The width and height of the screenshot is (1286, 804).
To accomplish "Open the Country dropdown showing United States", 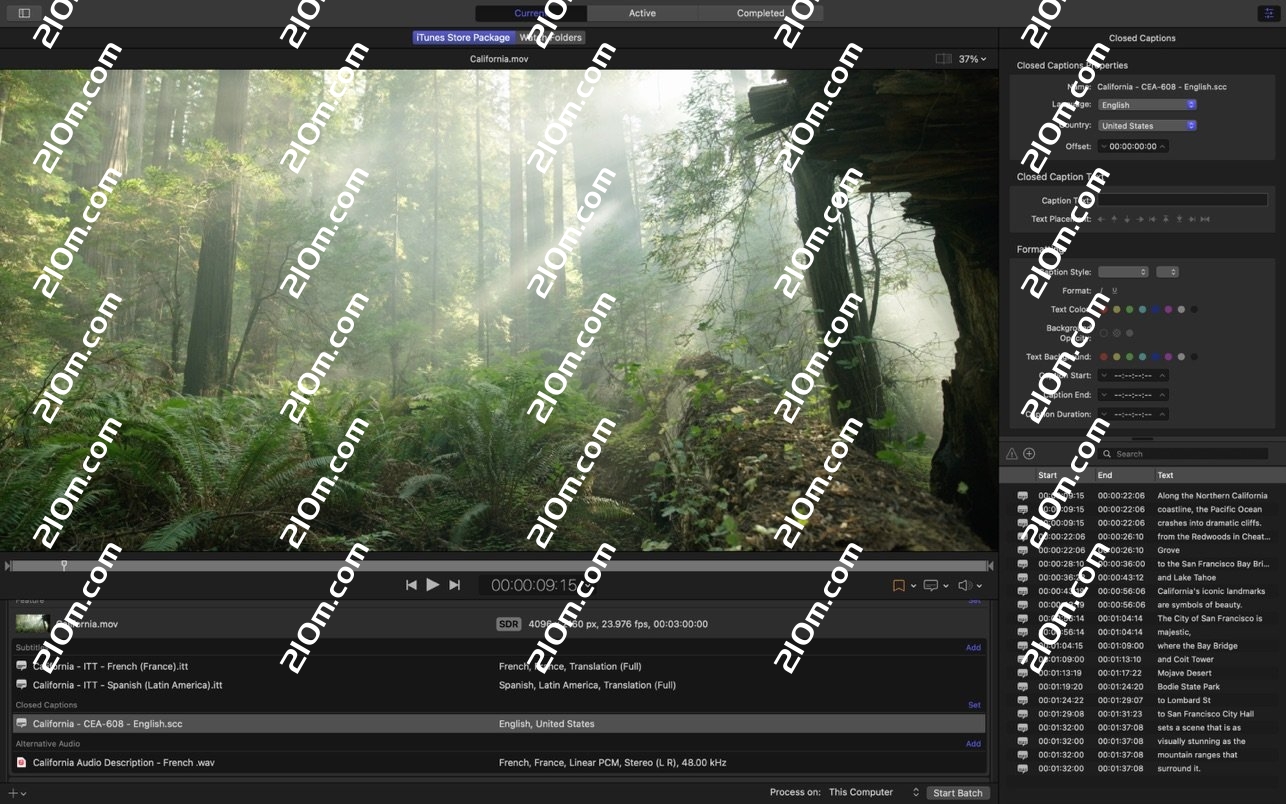I will pyautogui.click(x=1146, y=126).
